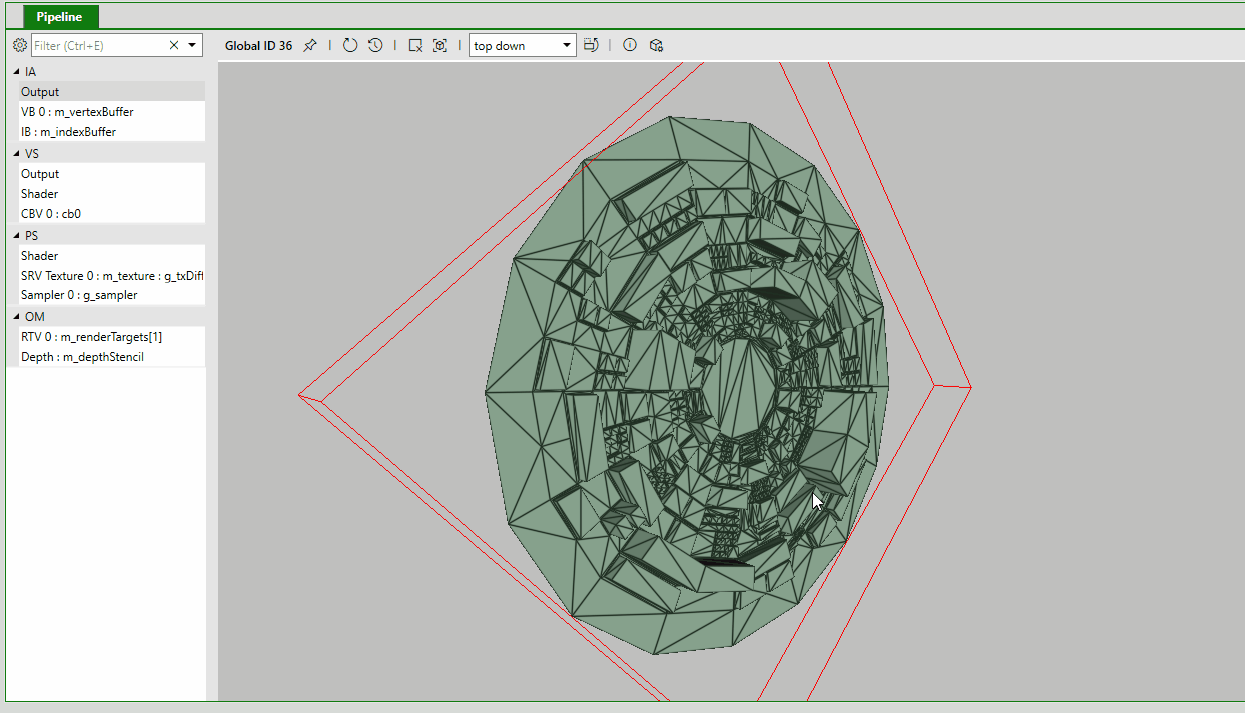Open the filter settings gear icon
This screenshot has width=1245, height=713.
[19, 45]
